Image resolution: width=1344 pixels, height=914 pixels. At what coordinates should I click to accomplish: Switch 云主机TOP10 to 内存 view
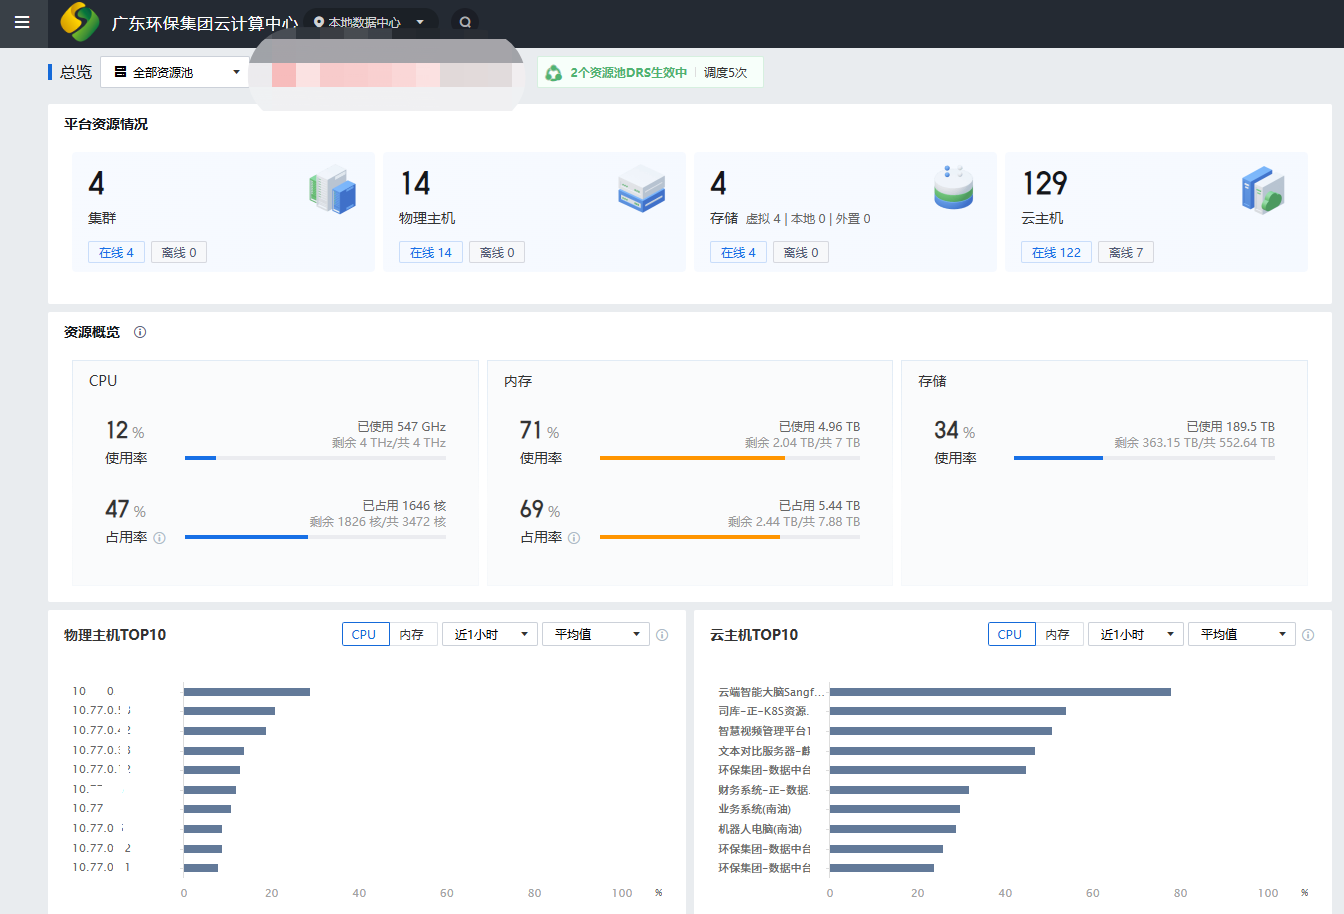coord(1058,634)
